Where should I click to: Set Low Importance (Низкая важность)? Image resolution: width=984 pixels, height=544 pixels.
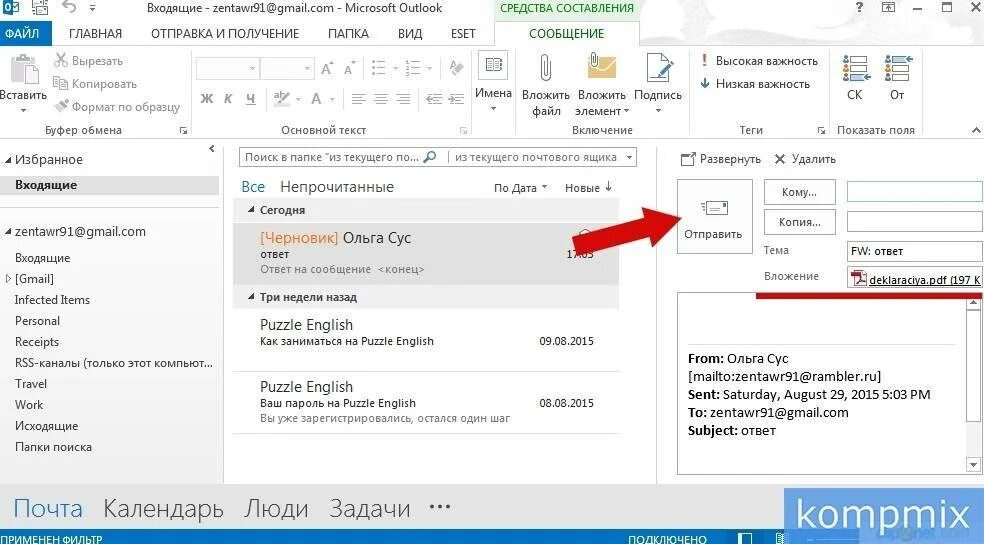pyautogui.click(x=755, y=83)
